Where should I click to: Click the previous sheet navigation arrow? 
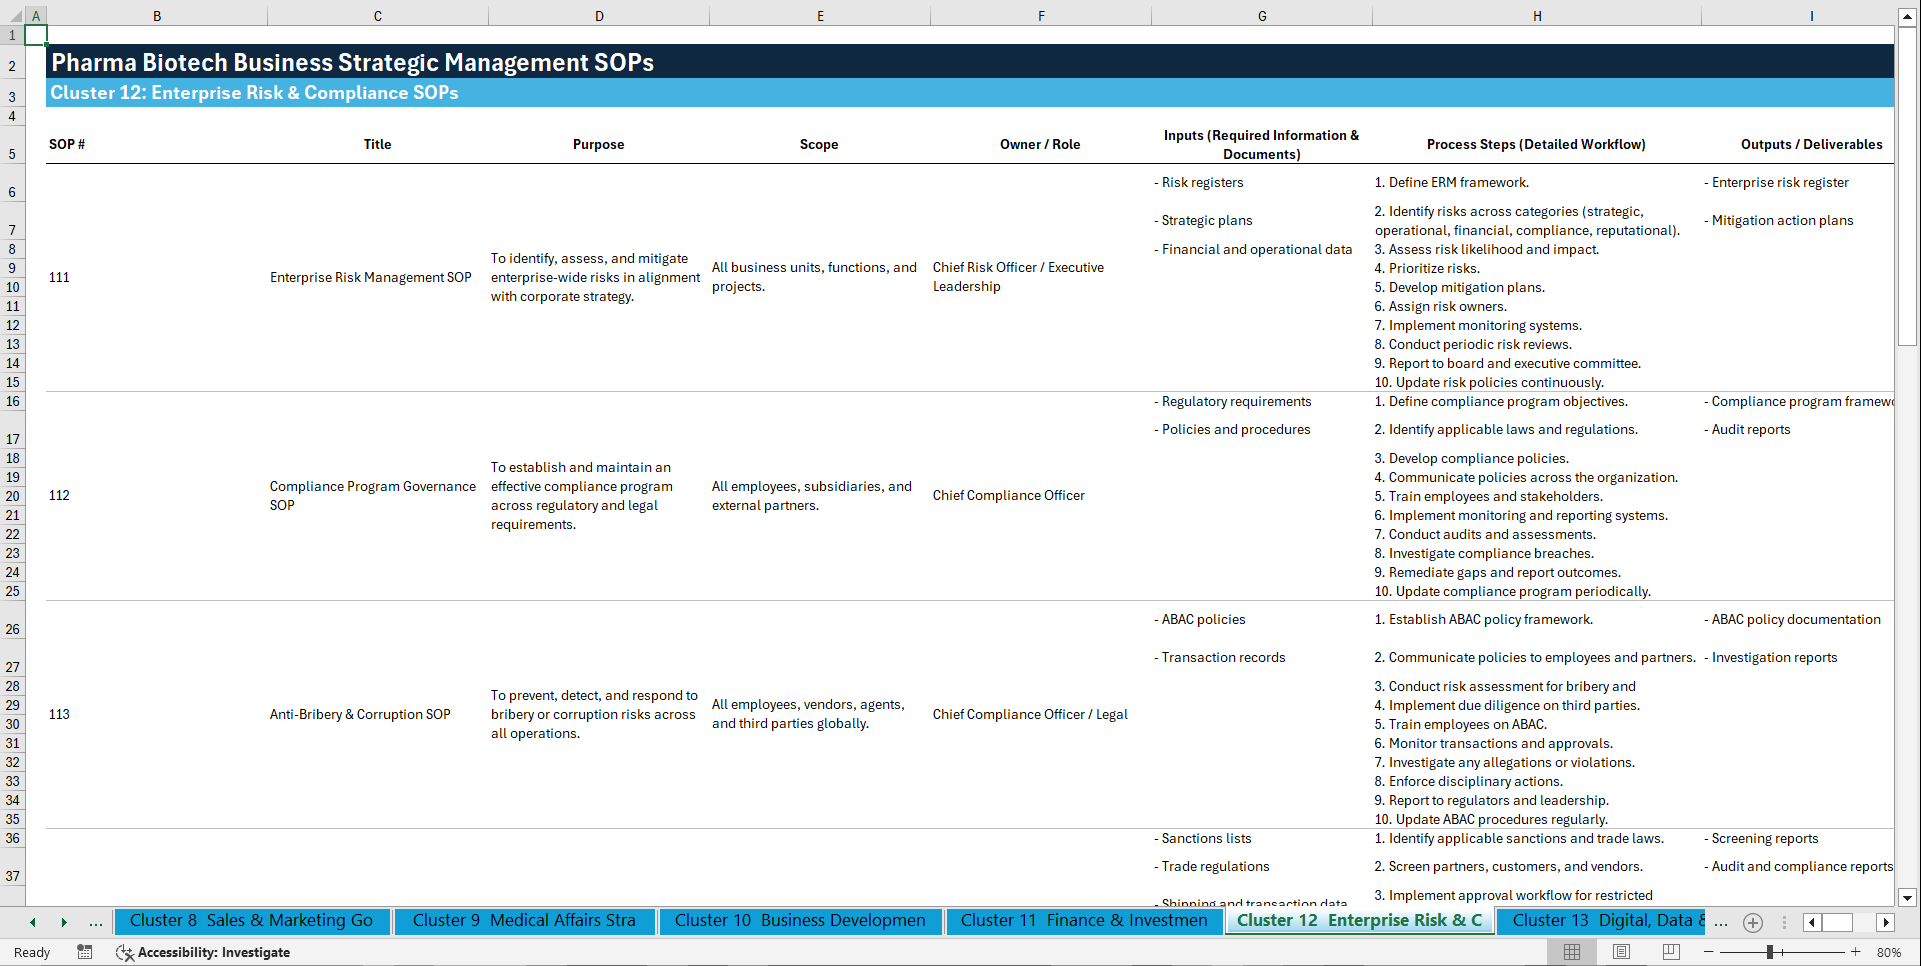click(33, 922)
